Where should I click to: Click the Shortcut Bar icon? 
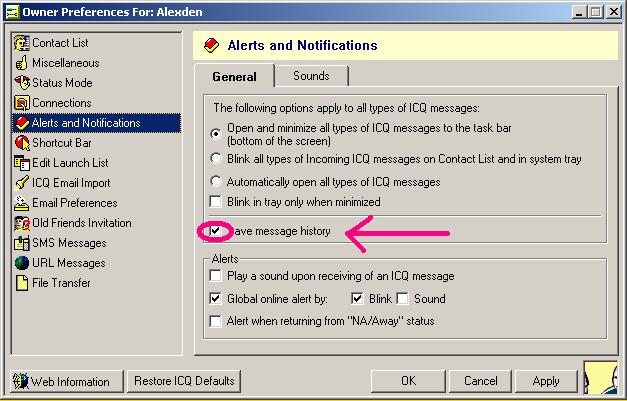[22, 143]
